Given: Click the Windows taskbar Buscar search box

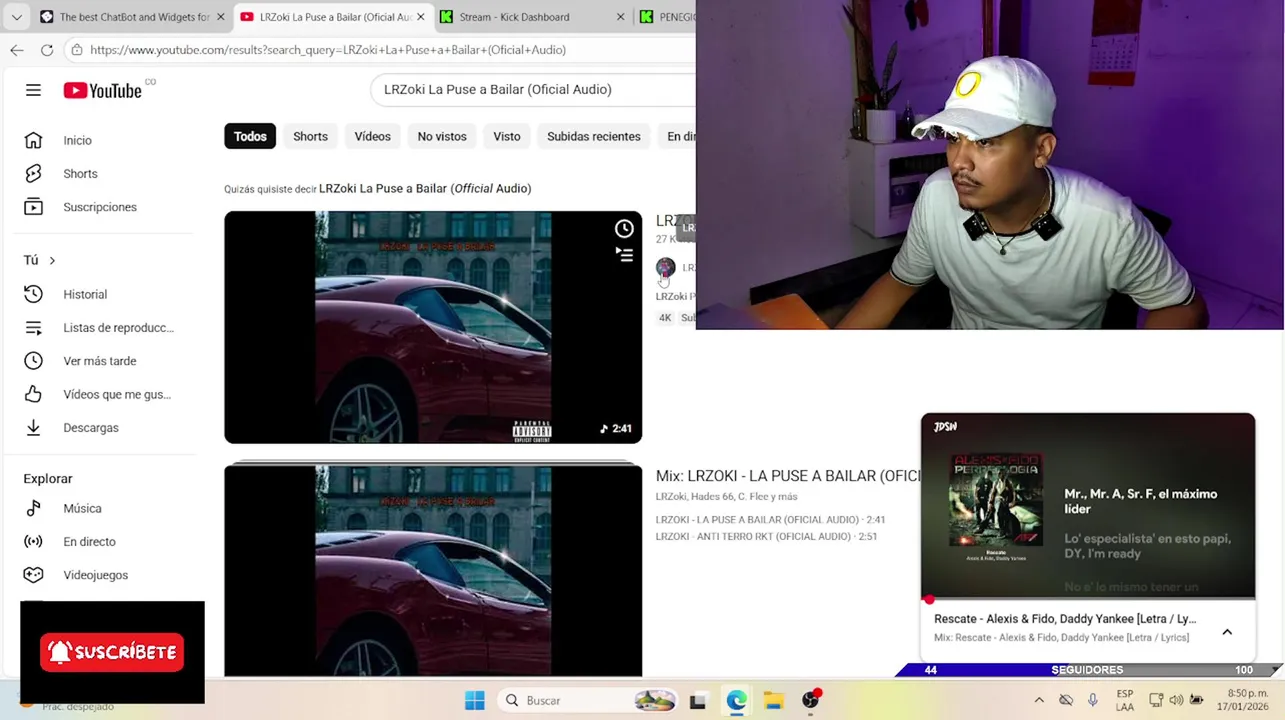Looking at the screenshot, I should pos(590,701).
